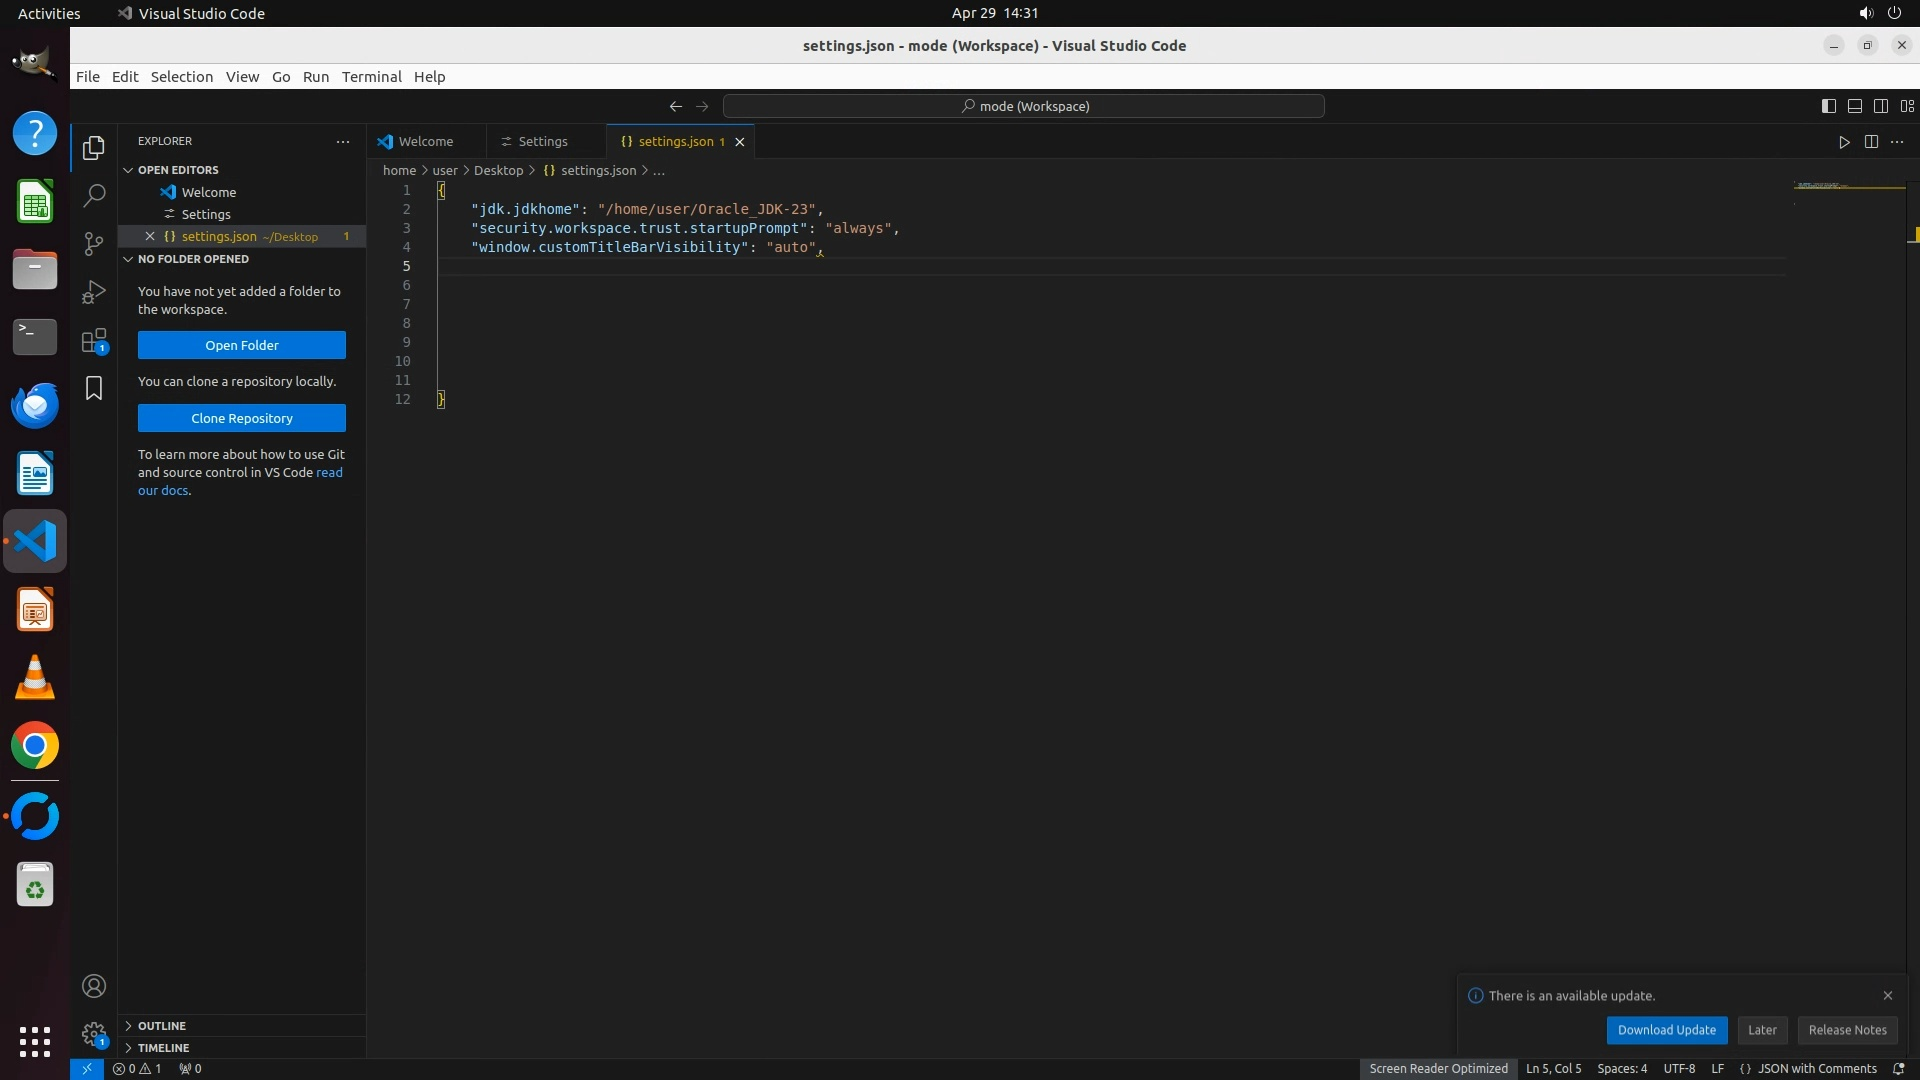Expand the Timeline section
Screen dimensions: 1920x1080
pyautogui.click(x=163, y=1048)
